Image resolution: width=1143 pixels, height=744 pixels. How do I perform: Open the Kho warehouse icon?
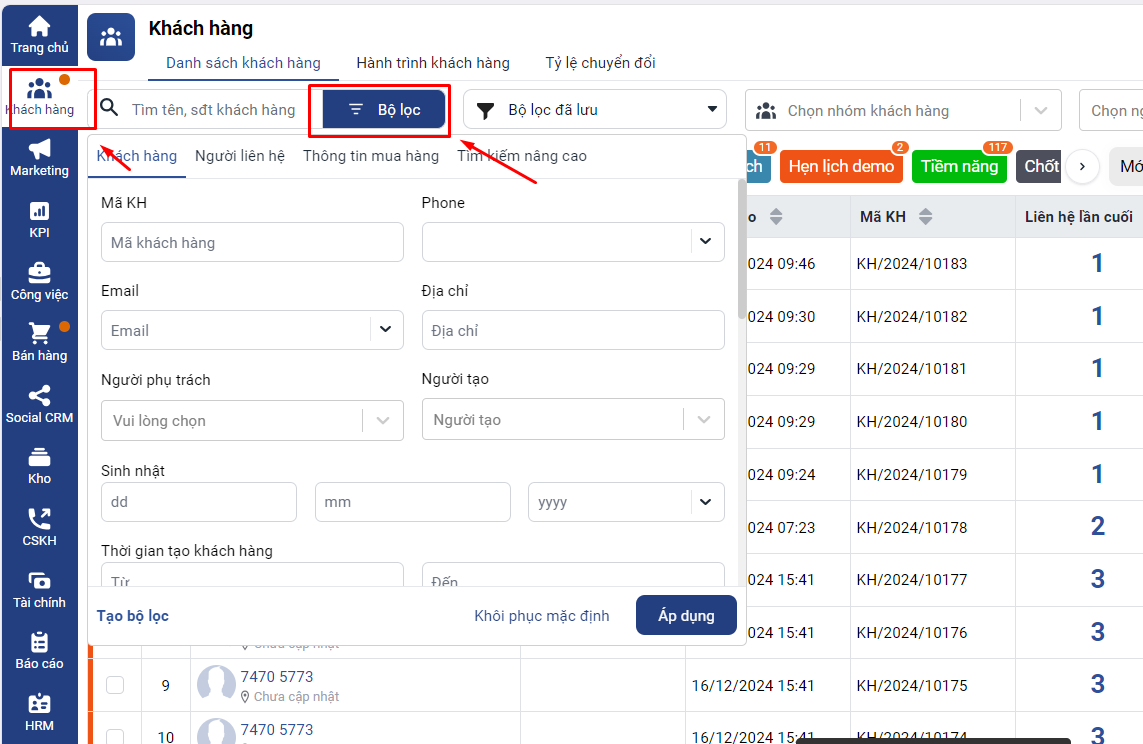39,458
